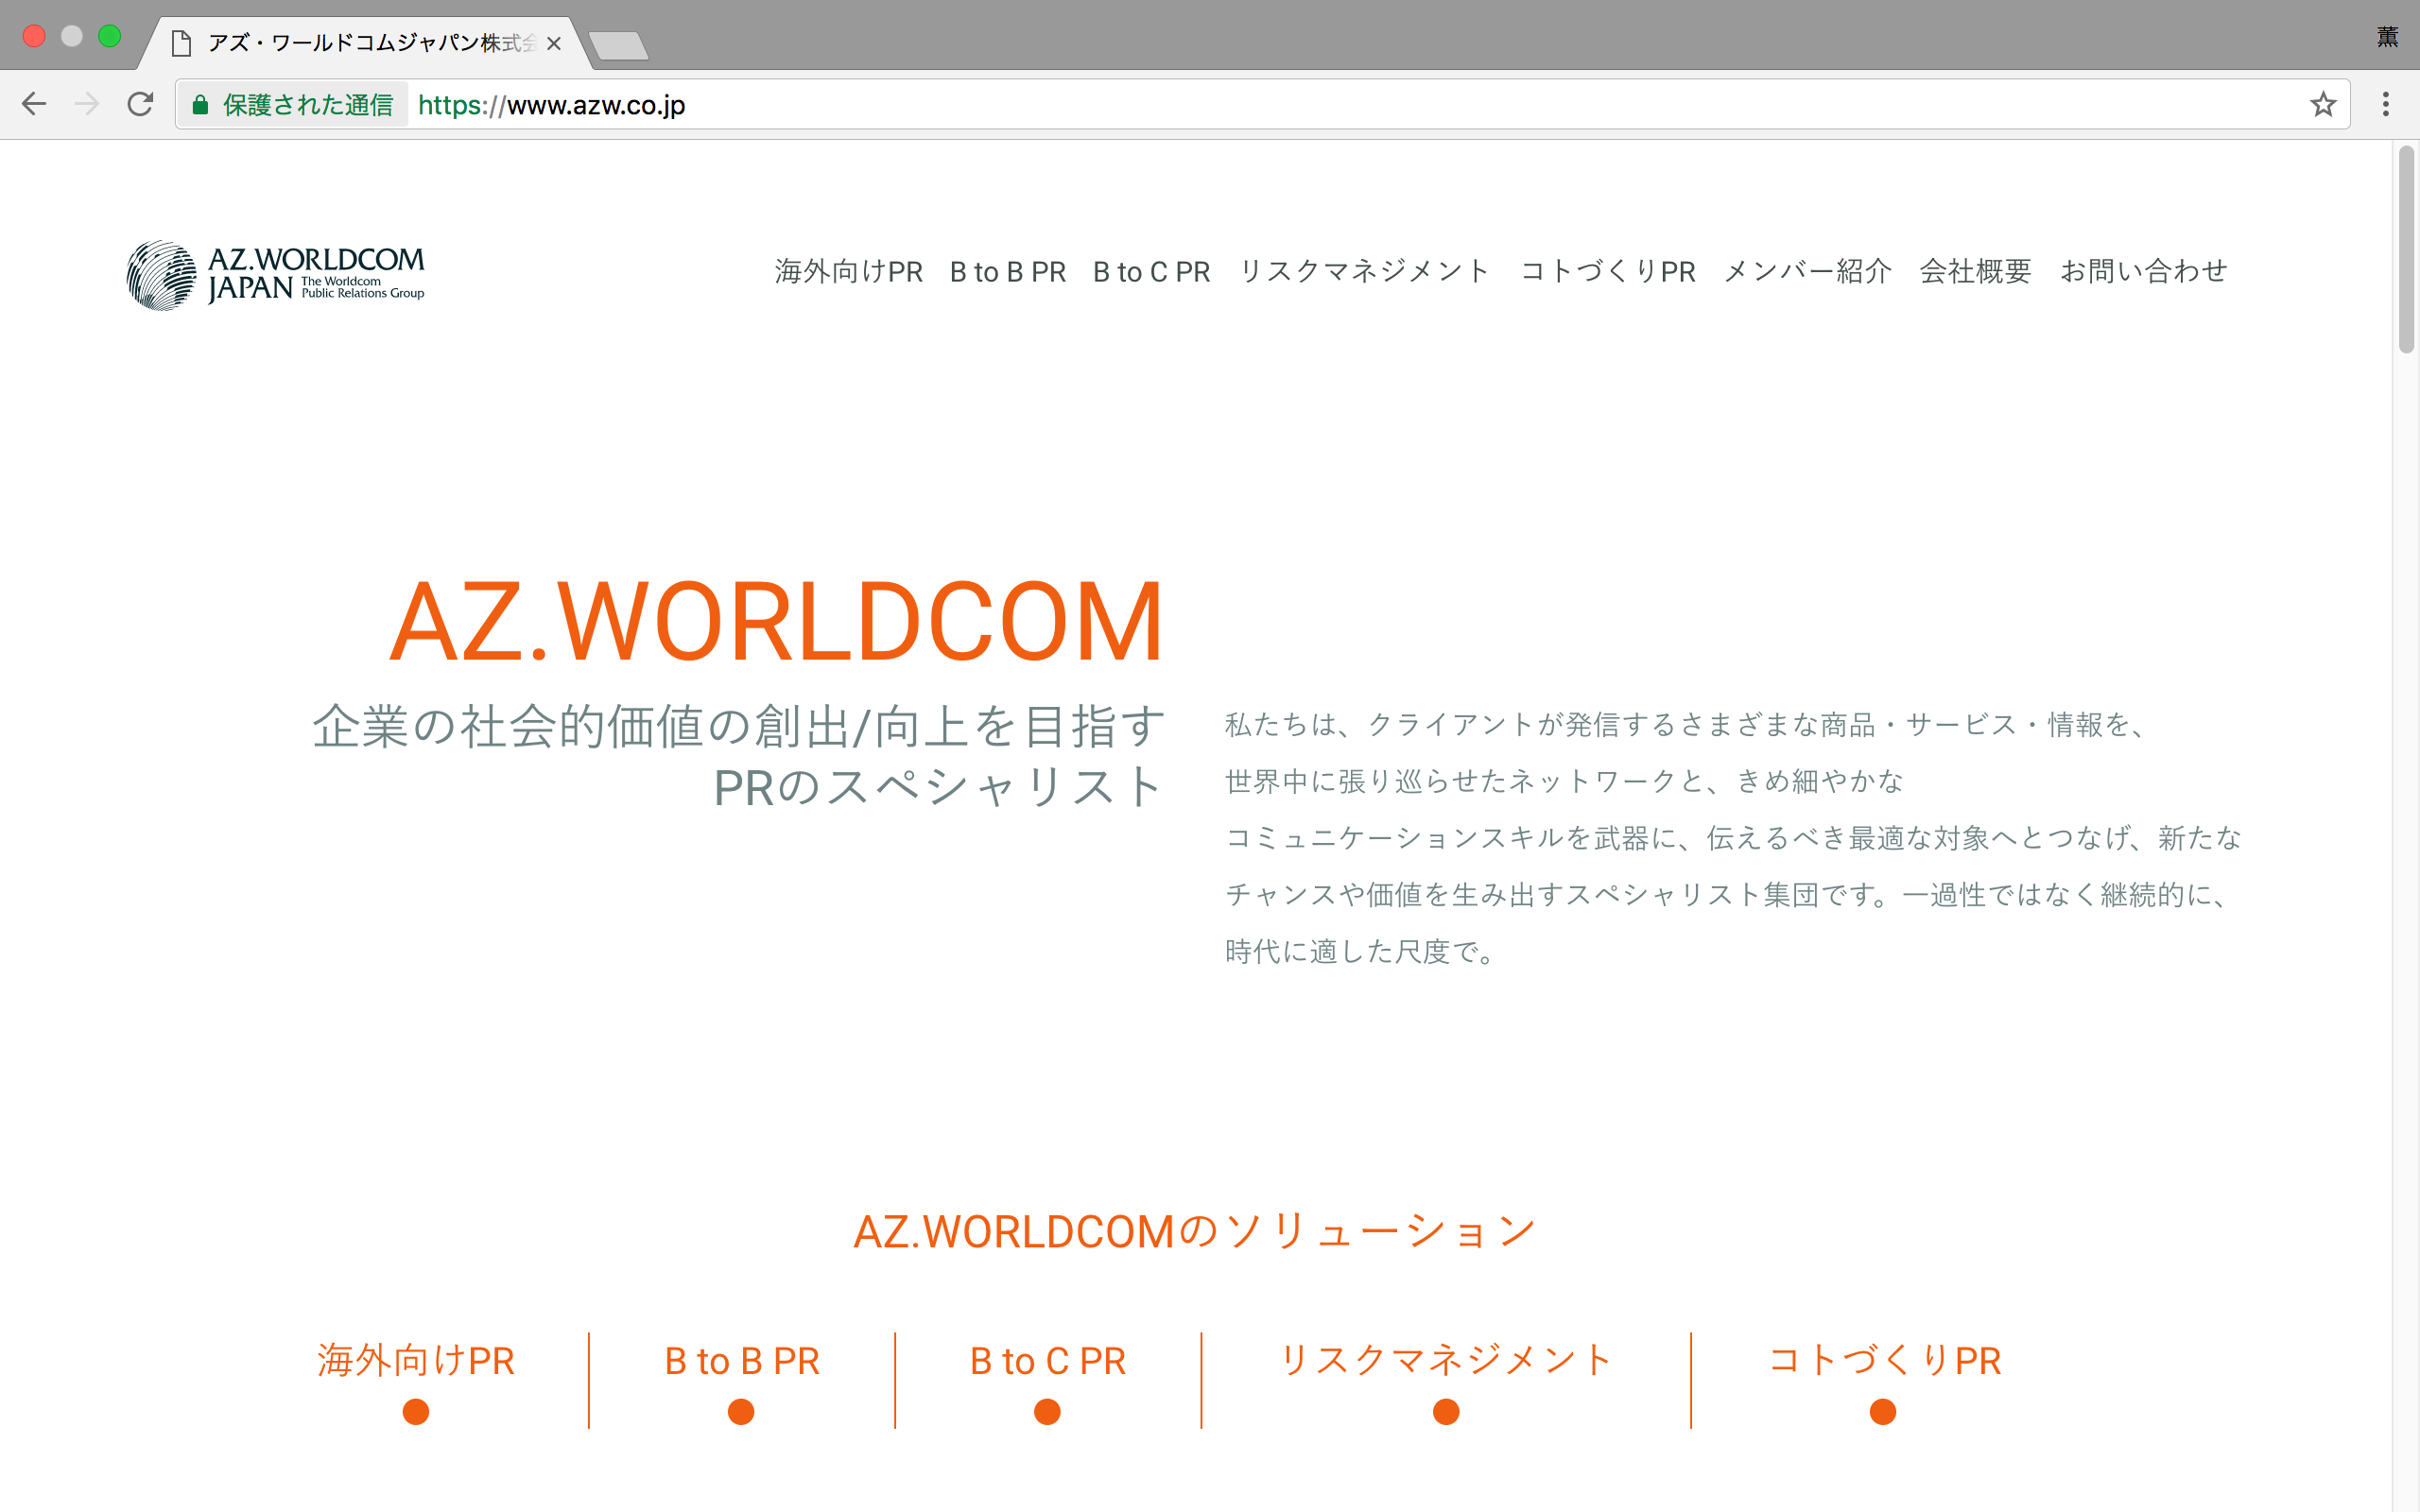Open the Chrome three-dot menu
This screenshot has width=2420, height=1512.
(x=2385, y=104)
